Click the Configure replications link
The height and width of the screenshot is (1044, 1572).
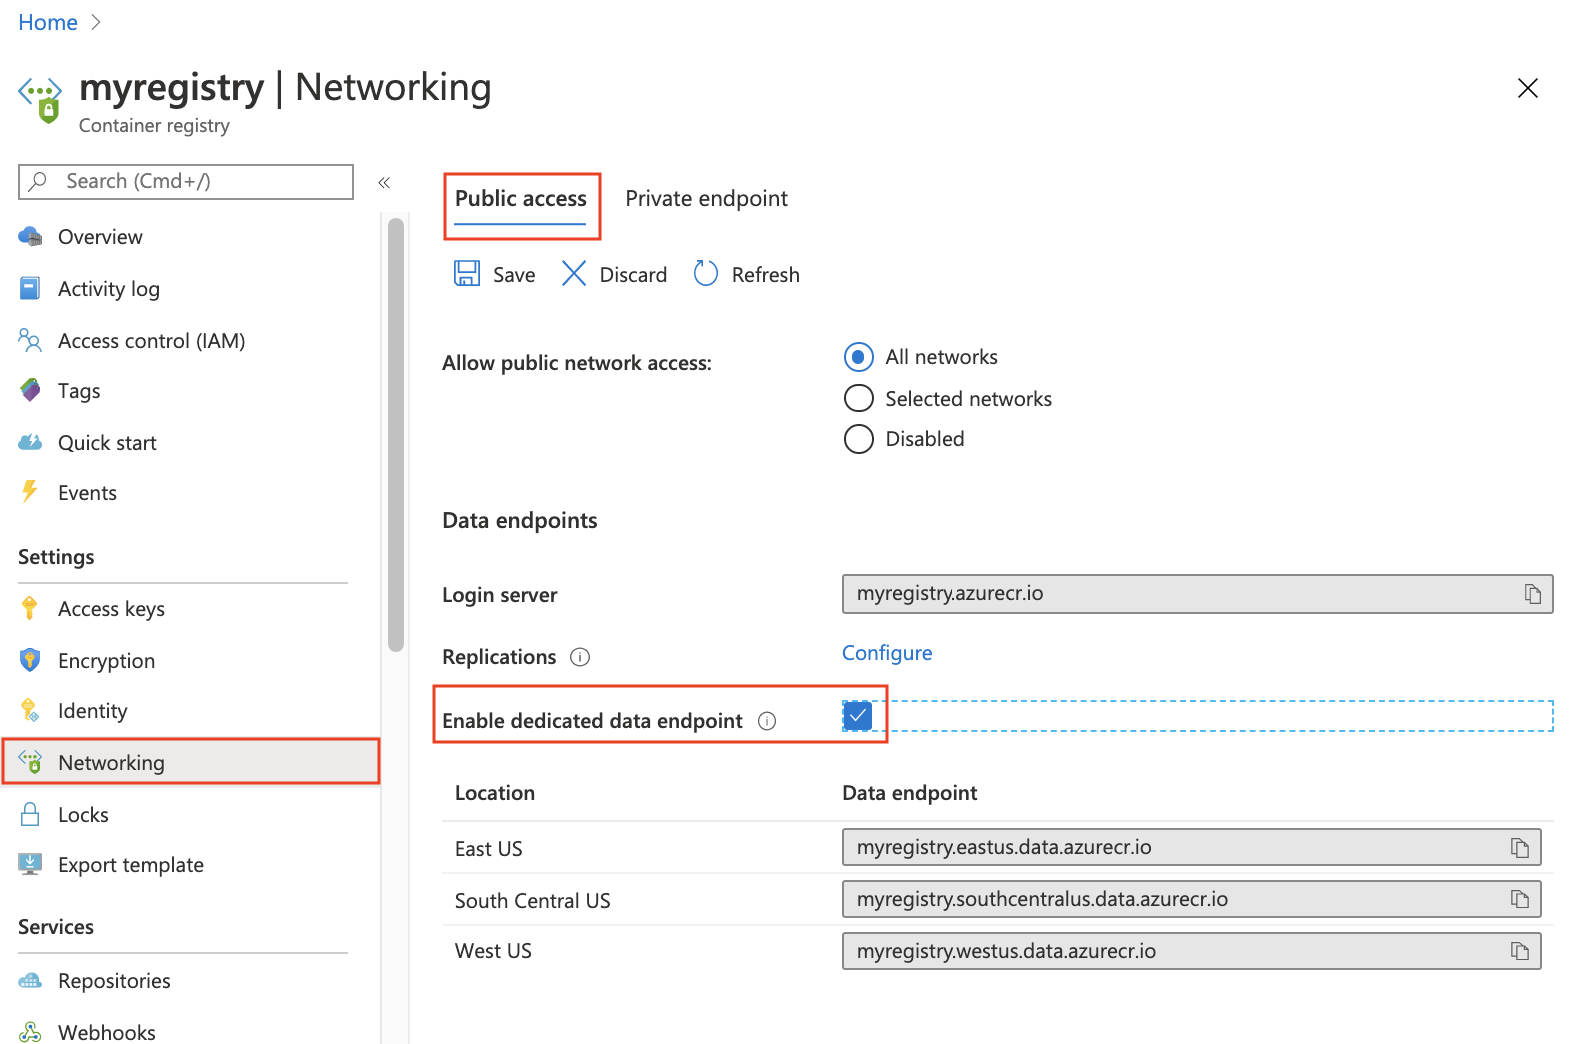click(887, 653)
